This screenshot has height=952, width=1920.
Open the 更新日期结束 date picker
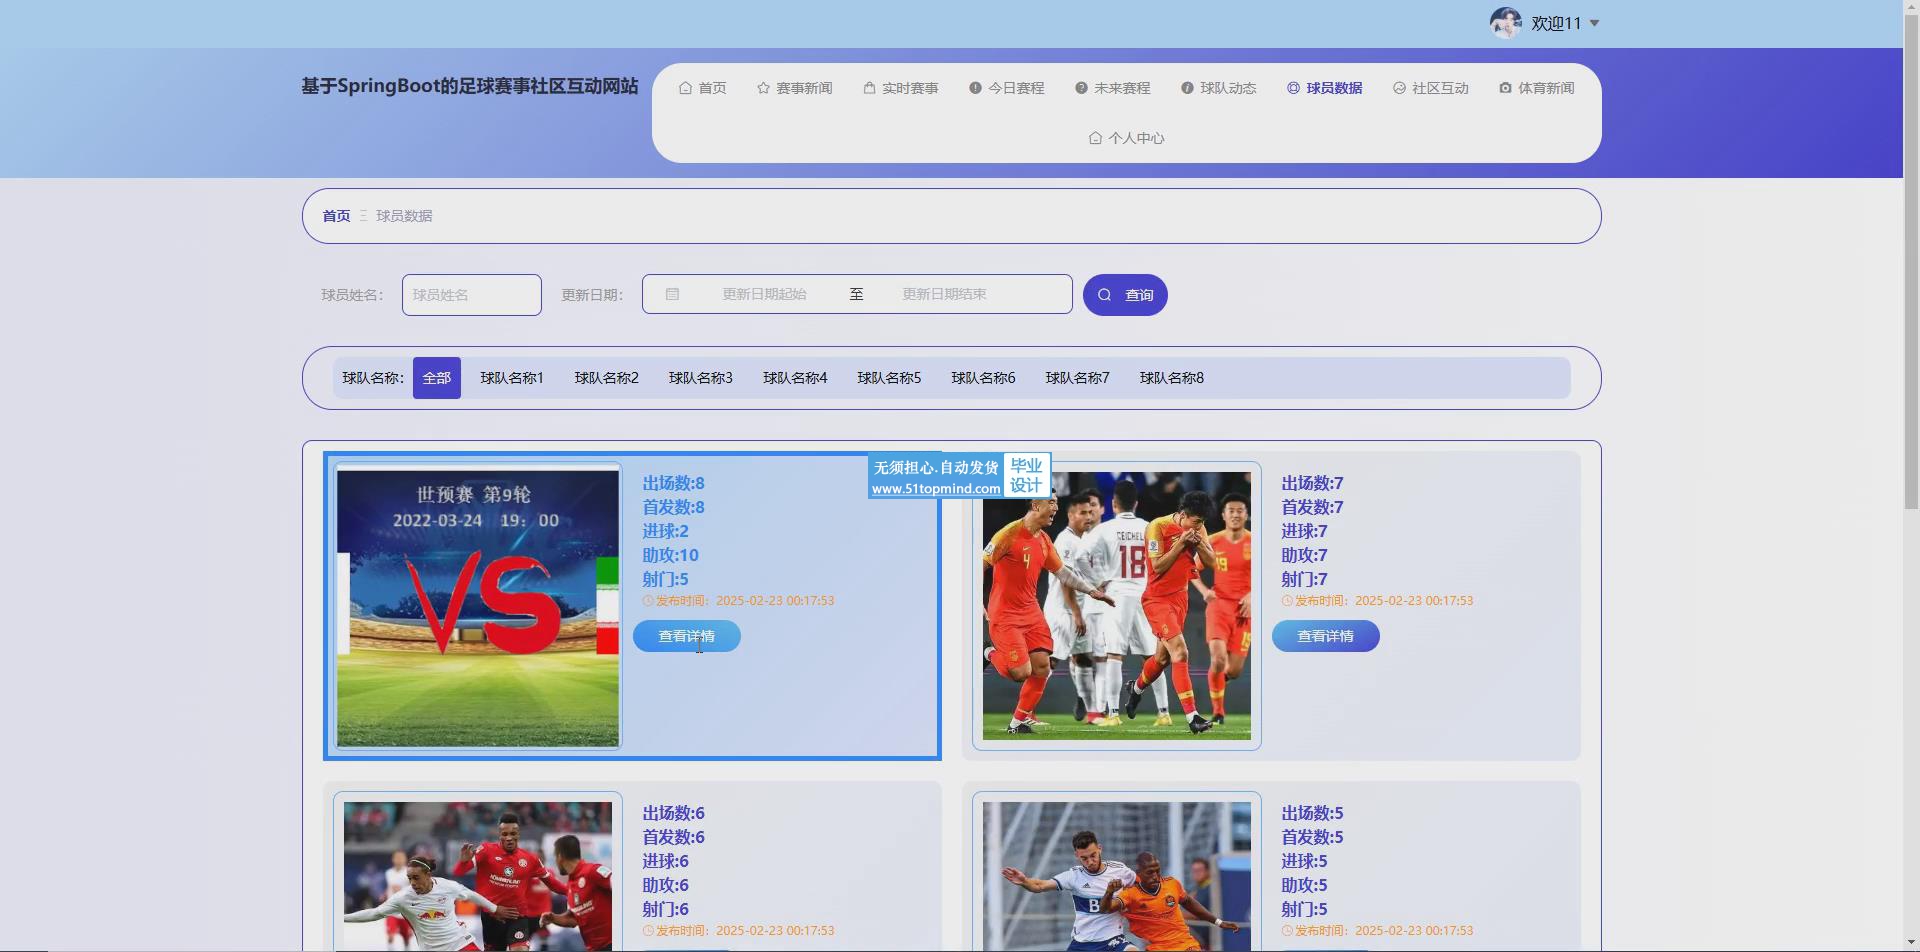(944, 294)
